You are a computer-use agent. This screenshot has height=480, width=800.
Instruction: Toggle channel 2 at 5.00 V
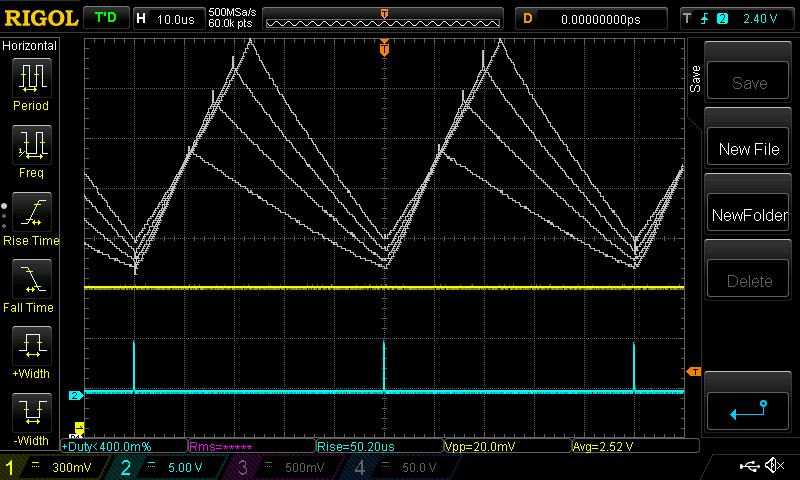(170, 467)
